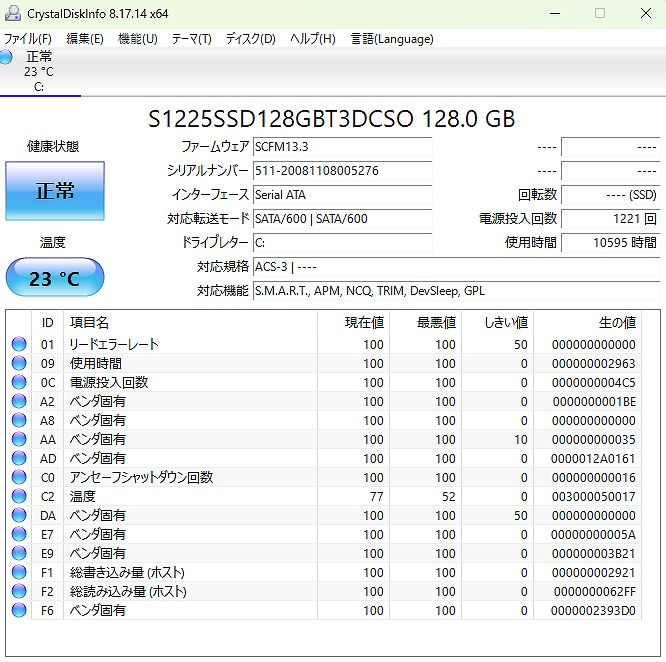Open the ディスク(D) menu
Screen dimensions: 666x662
pos(251,39)
